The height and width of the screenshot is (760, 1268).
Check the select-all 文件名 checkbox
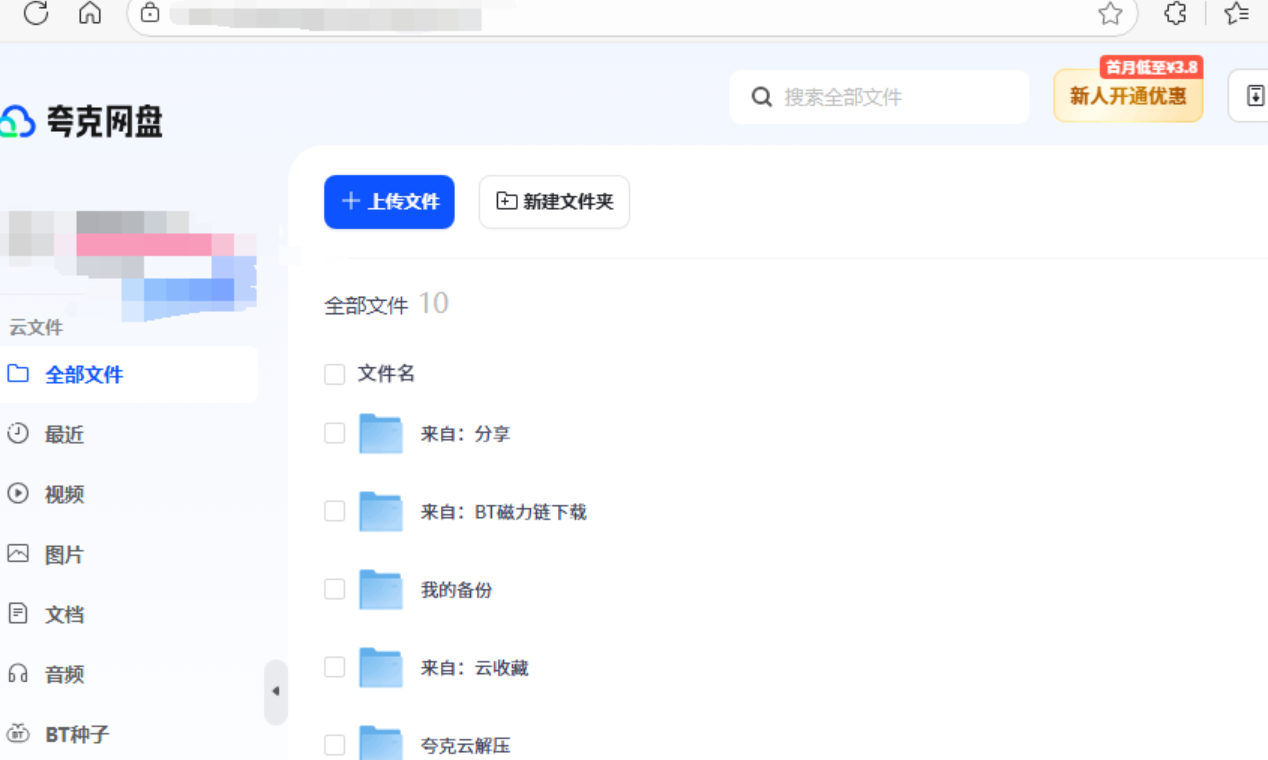334,374
